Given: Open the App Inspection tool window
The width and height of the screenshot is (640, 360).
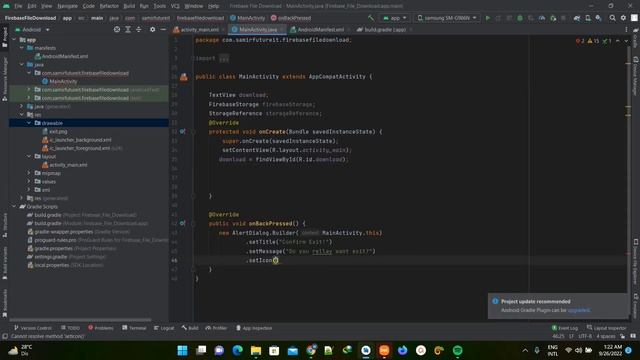Looking at the screenshot, I should [x=254, y=328].
